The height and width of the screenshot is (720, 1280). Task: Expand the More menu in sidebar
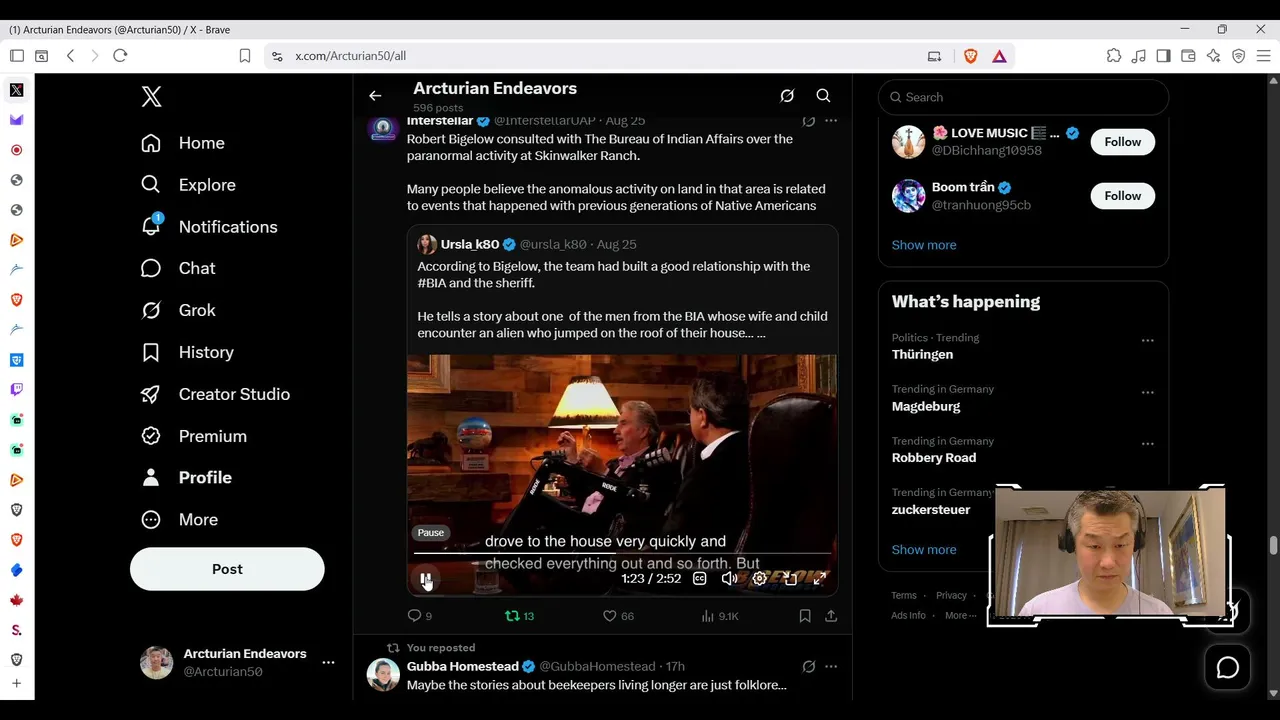[180, 520]
